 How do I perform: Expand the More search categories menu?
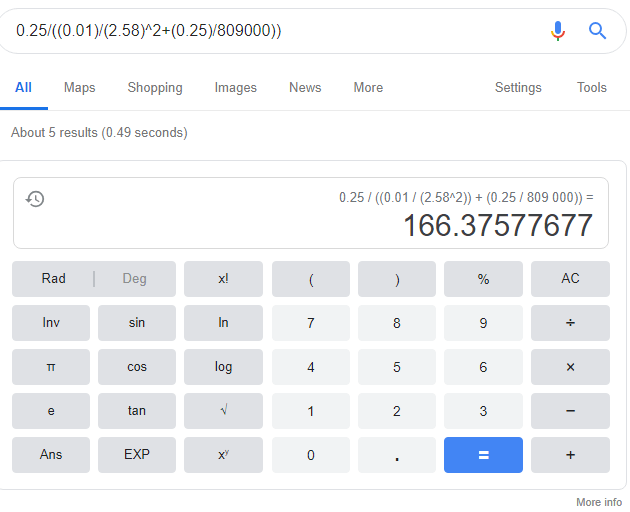coord(368,88)
